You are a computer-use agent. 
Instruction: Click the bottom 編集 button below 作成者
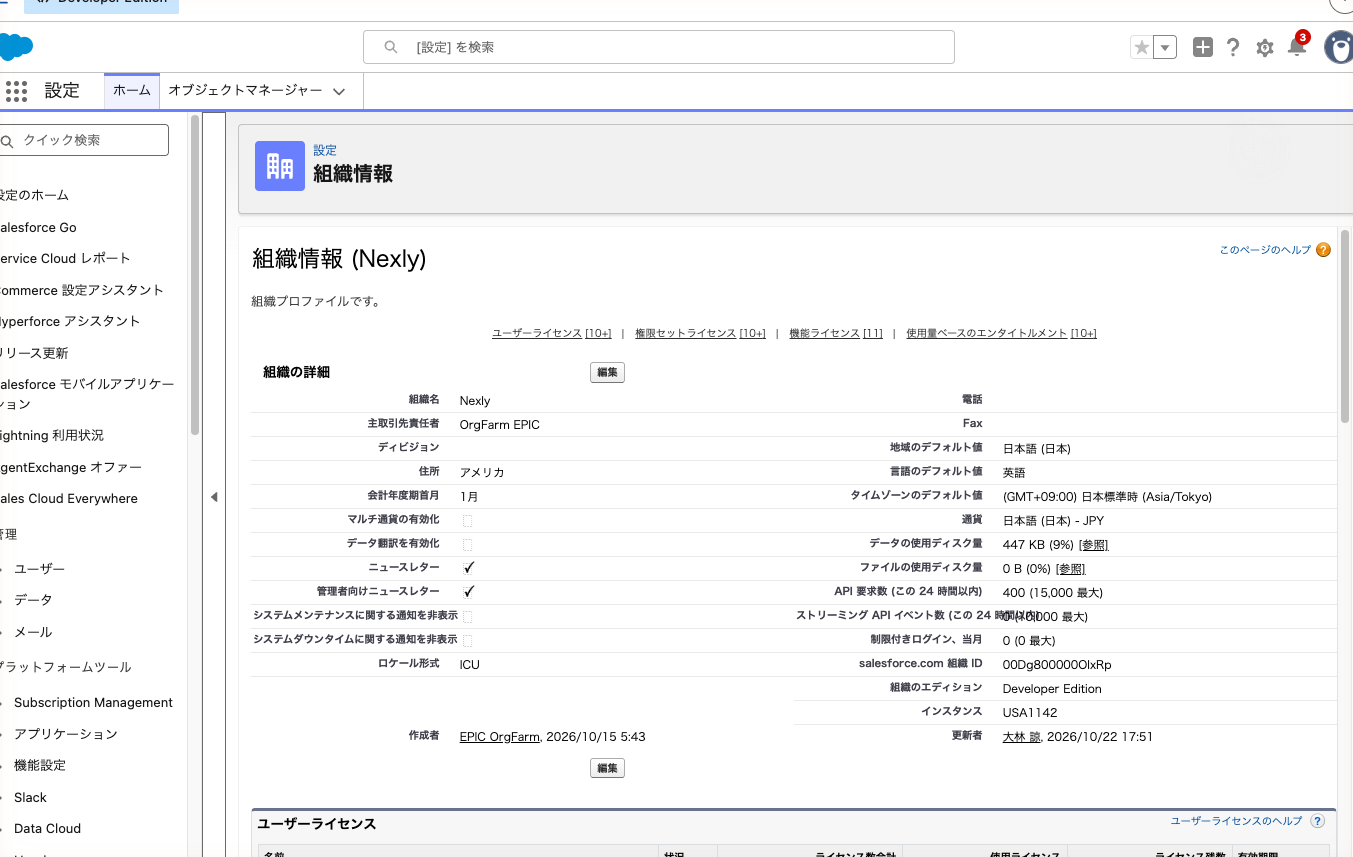click(607, 768)
